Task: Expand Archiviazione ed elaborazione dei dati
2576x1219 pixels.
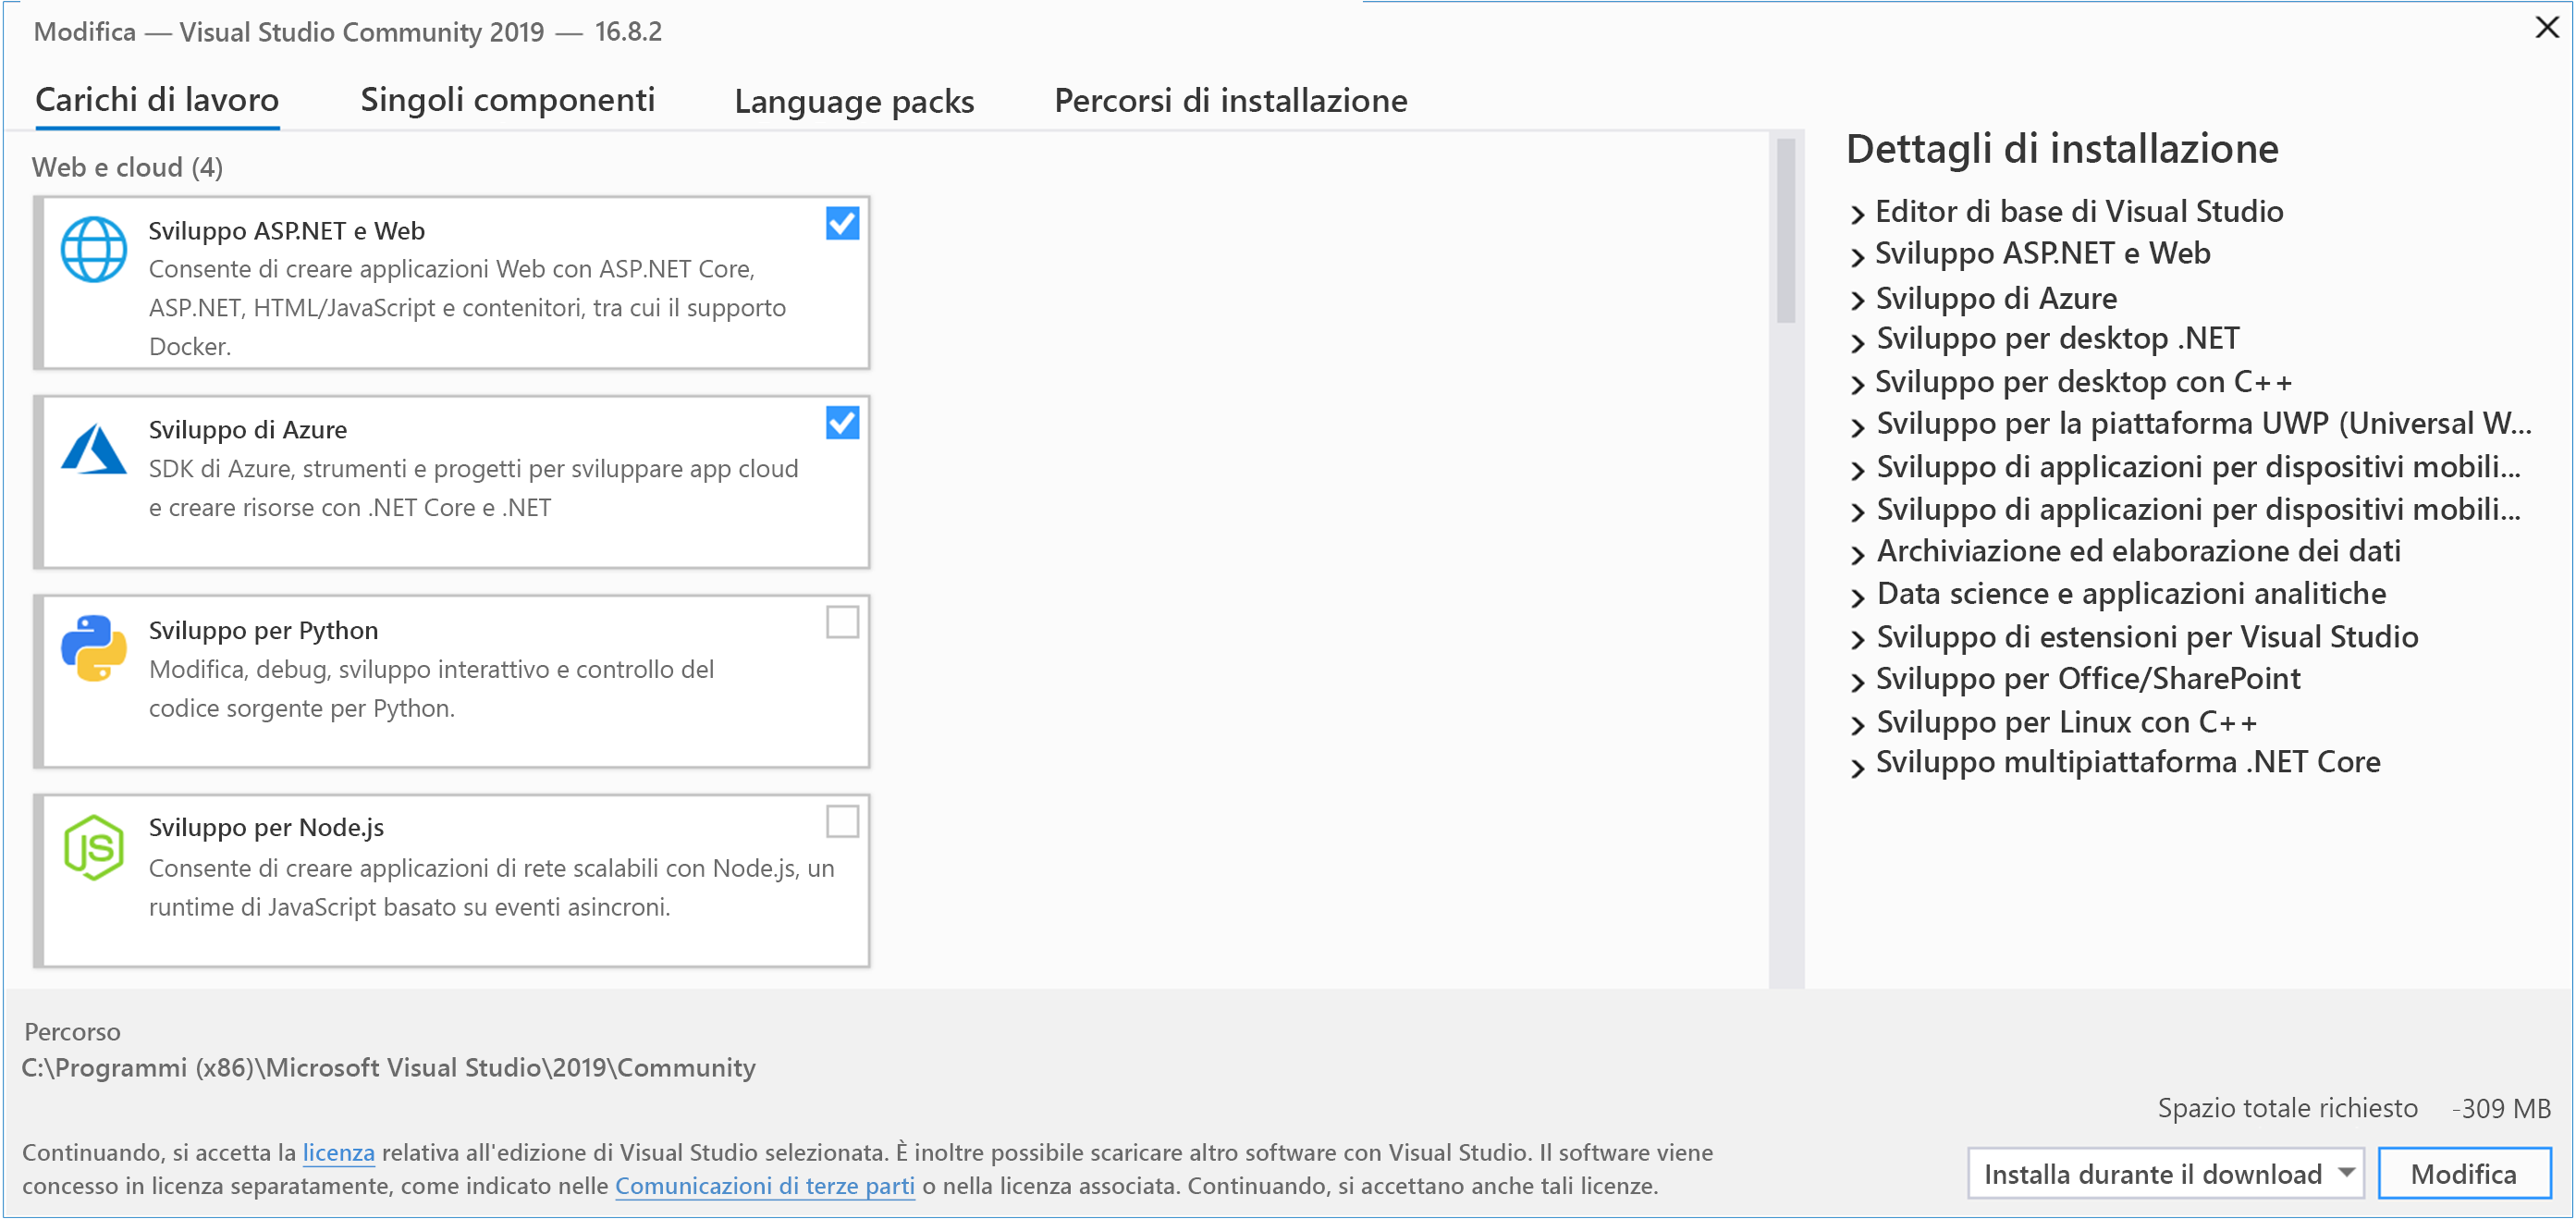Action: pyautogui.click(x=1857, y=554)
